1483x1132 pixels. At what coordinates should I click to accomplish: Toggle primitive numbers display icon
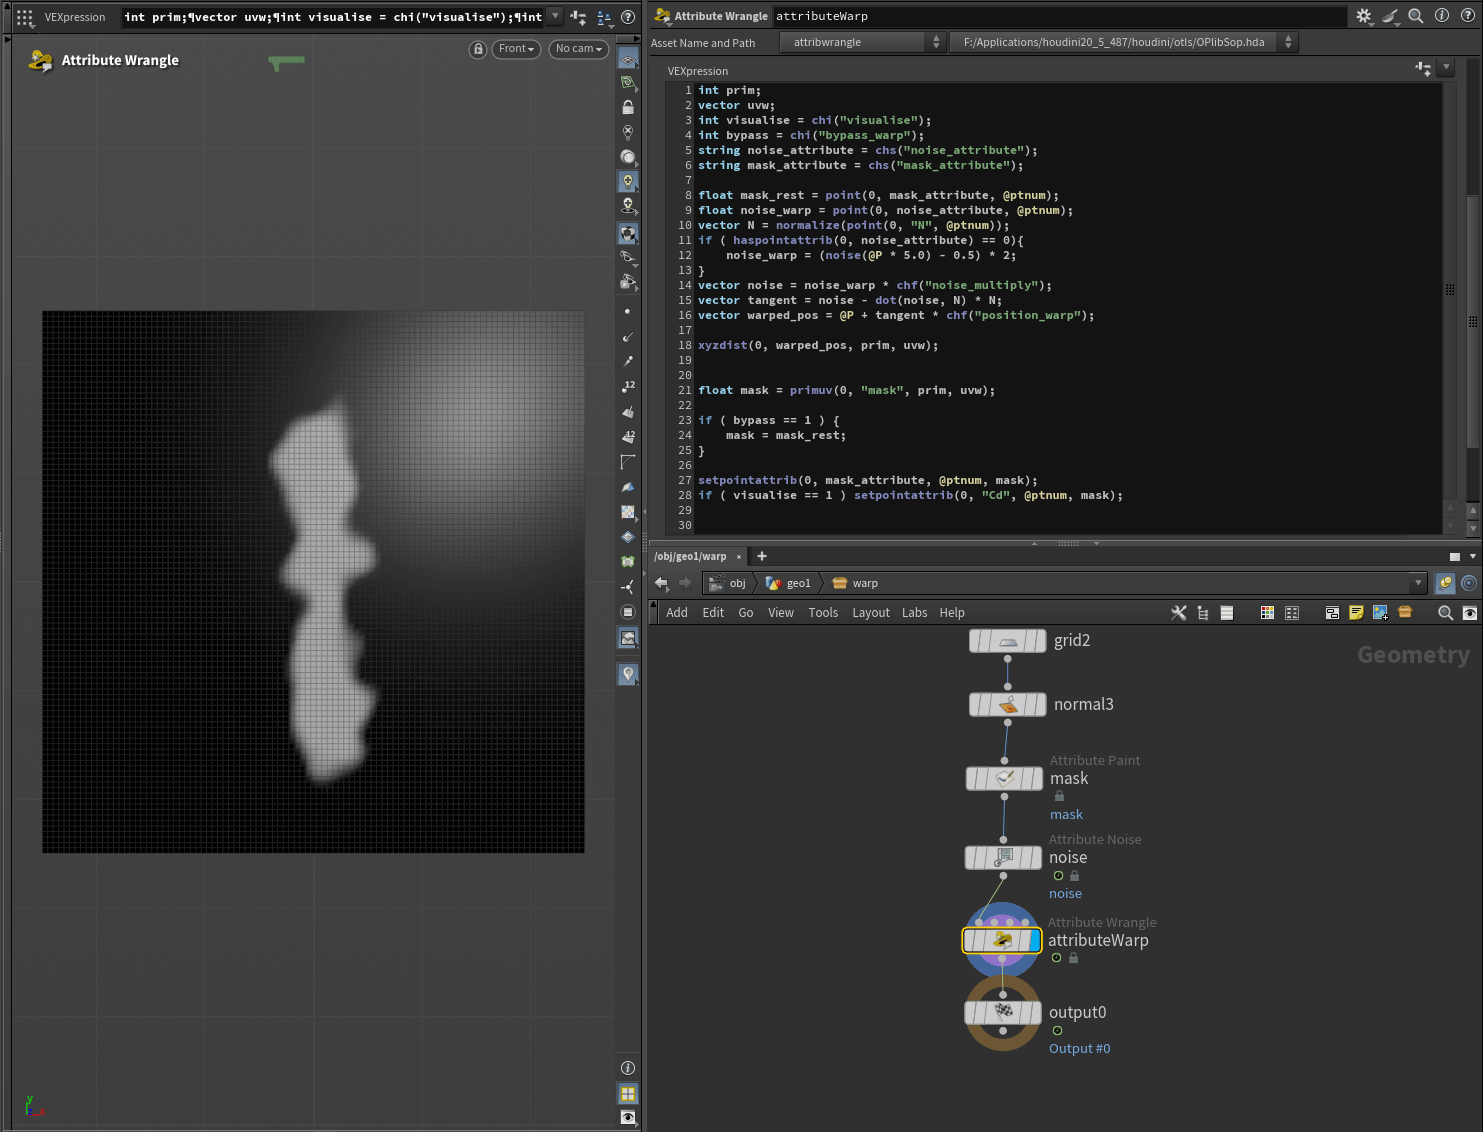628,437
